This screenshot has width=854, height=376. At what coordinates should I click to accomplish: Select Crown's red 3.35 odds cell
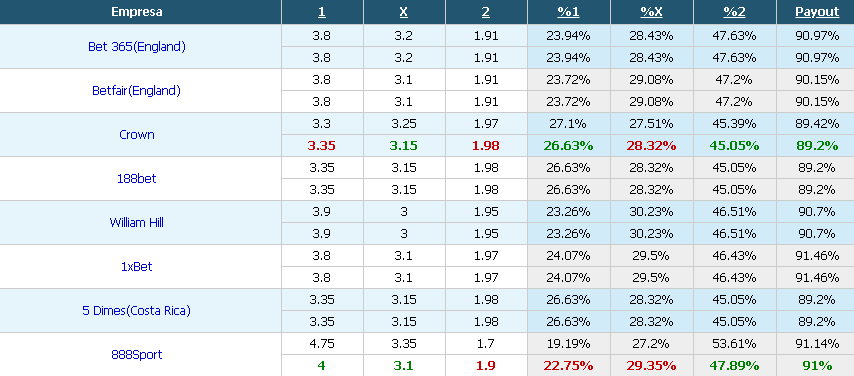point(321,145)
